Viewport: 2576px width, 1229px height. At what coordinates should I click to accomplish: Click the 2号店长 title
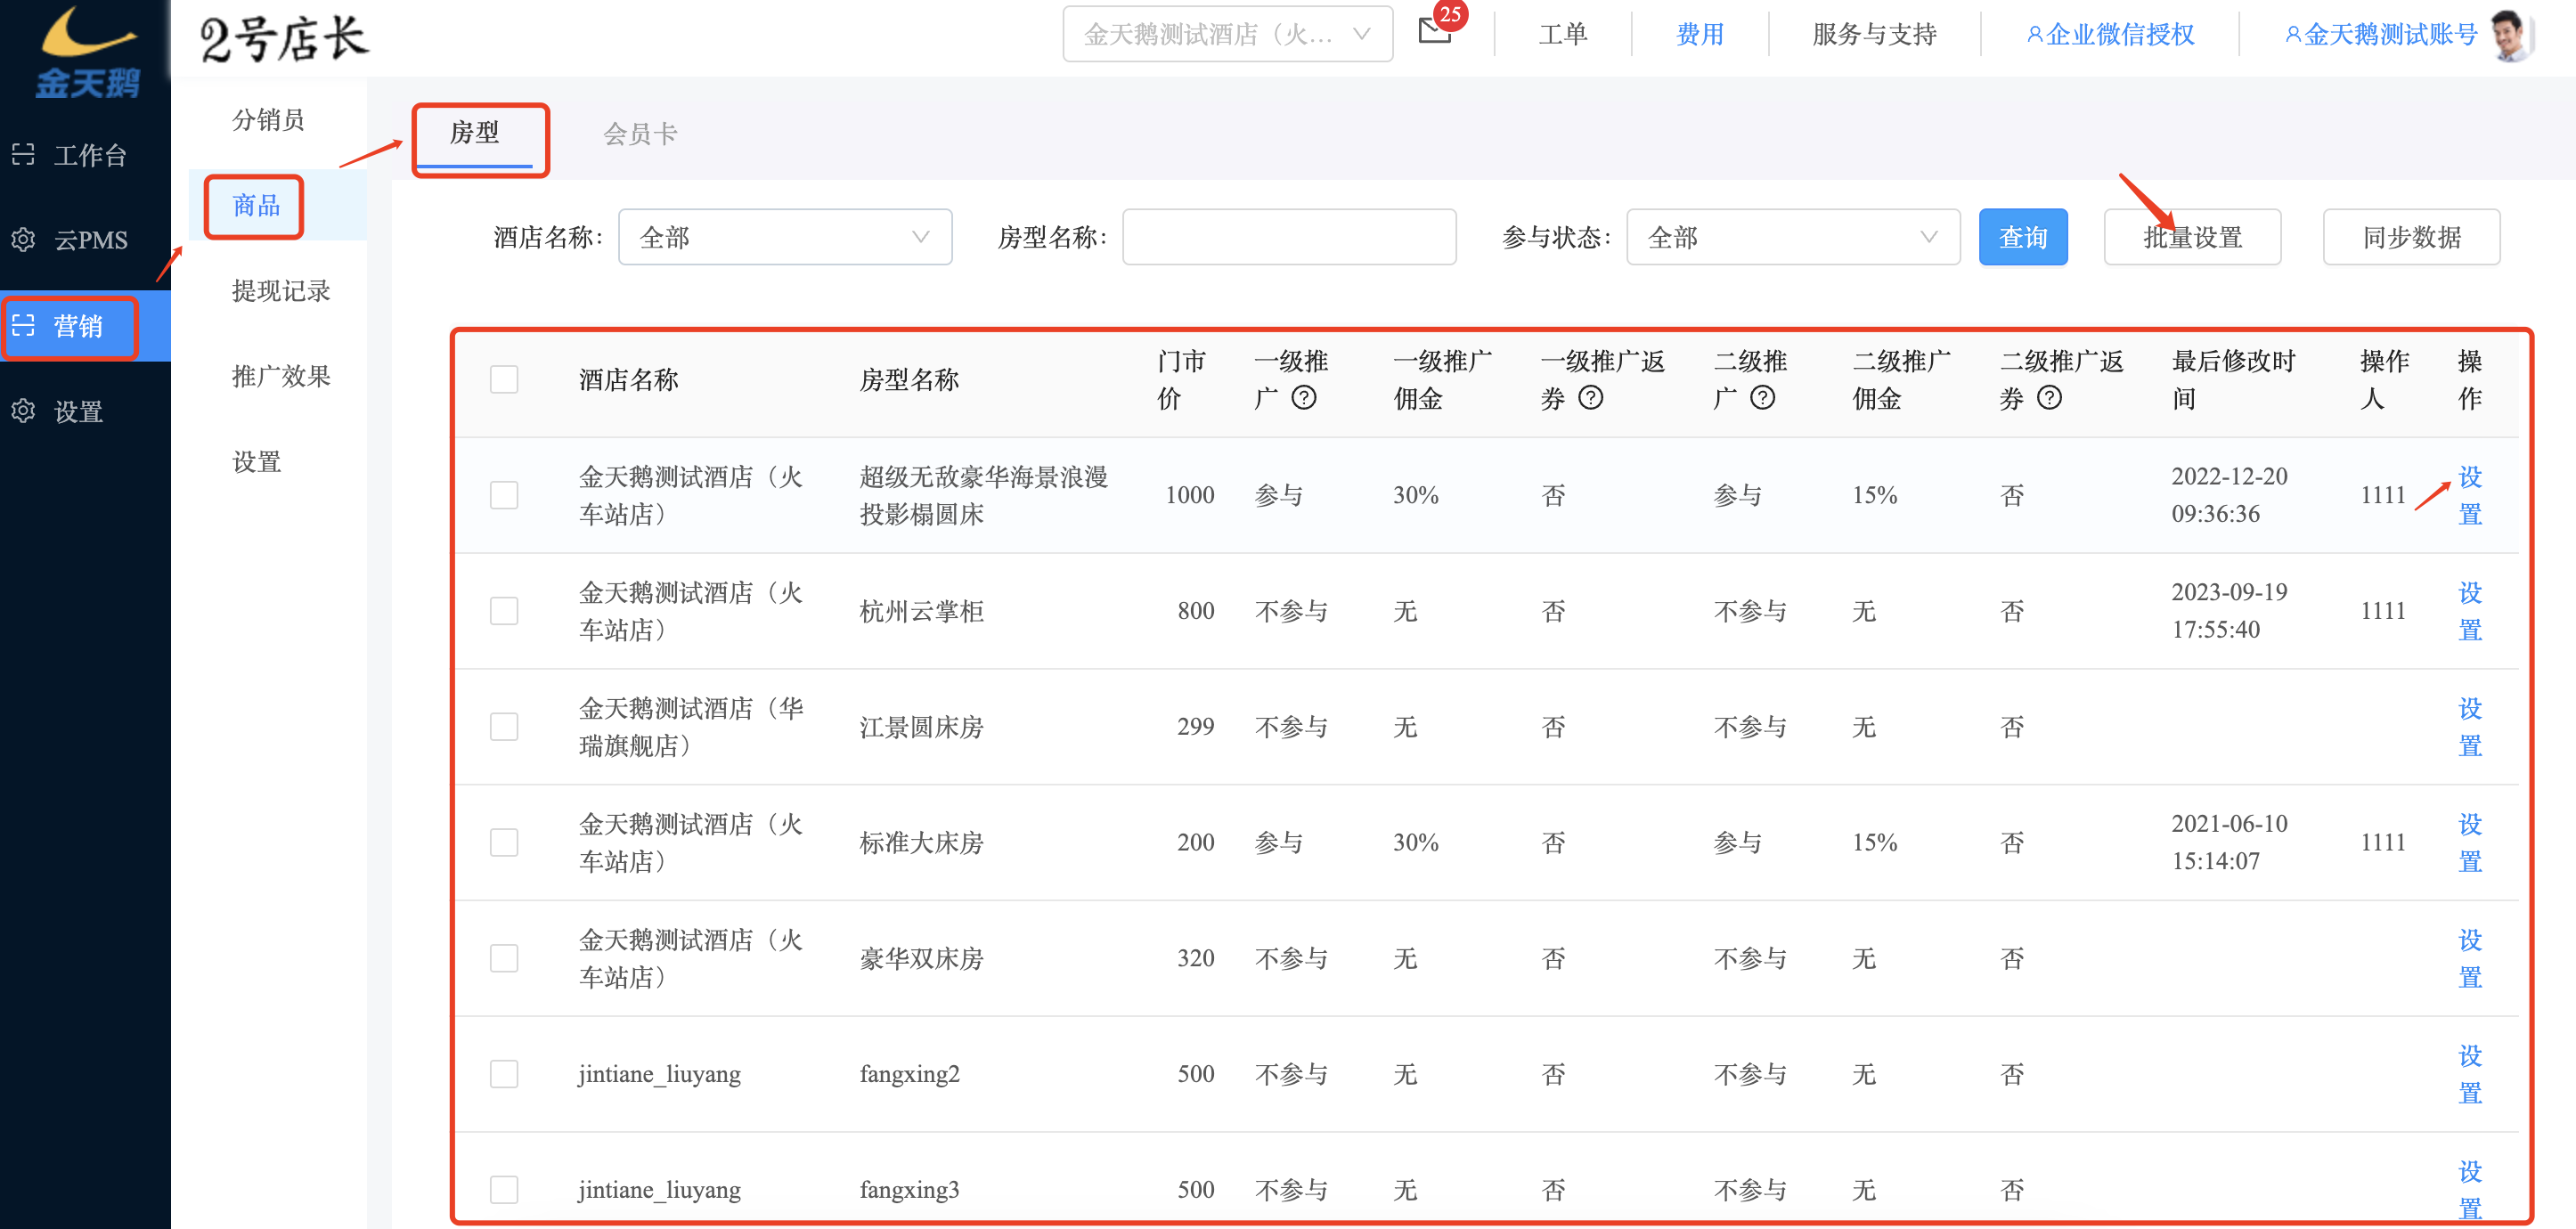(284, 38)
